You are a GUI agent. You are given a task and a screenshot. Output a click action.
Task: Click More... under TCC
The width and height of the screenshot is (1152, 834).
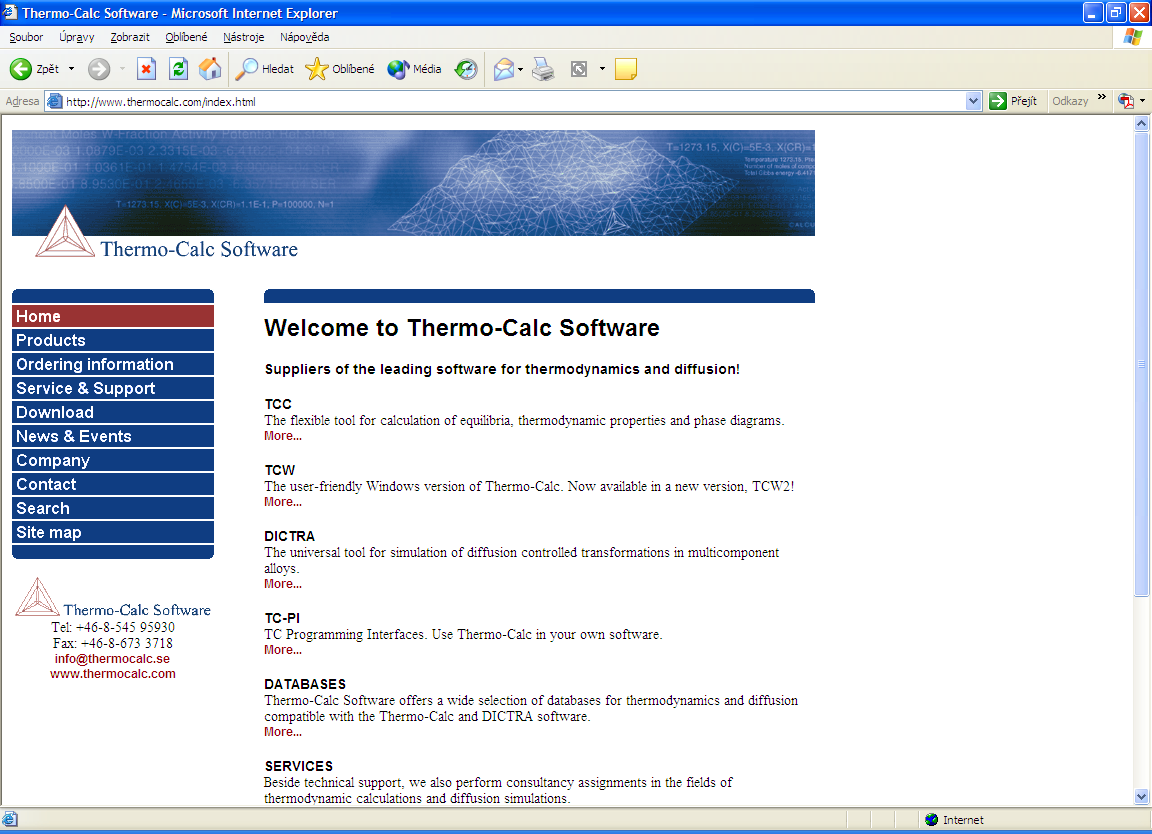pyautogui.click(x=283, y=436)
